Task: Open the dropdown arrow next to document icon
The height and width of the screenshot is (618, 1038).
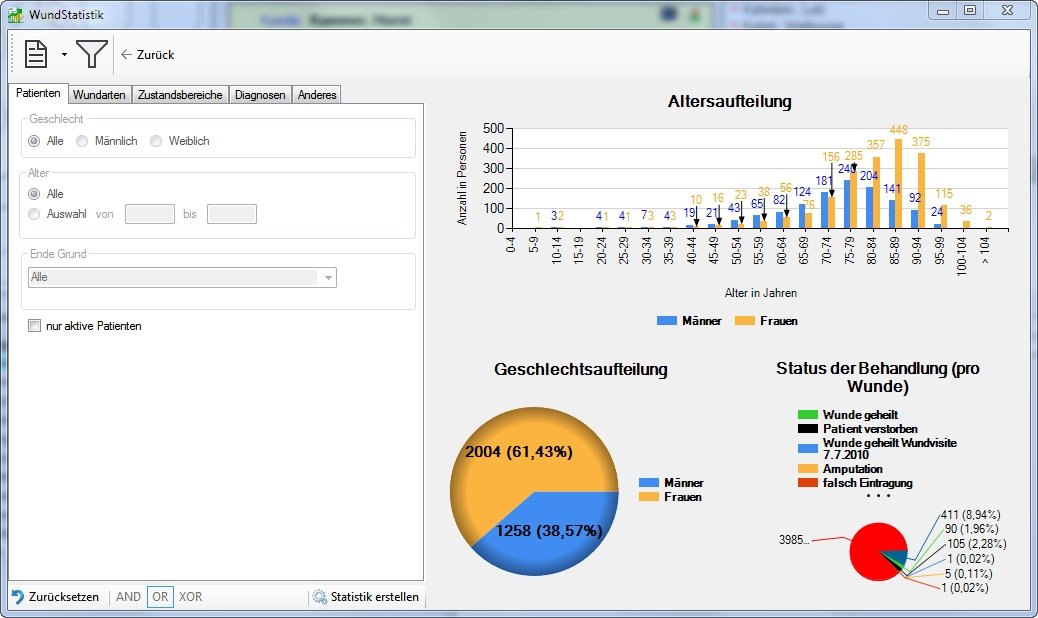Action: [64, 54]
